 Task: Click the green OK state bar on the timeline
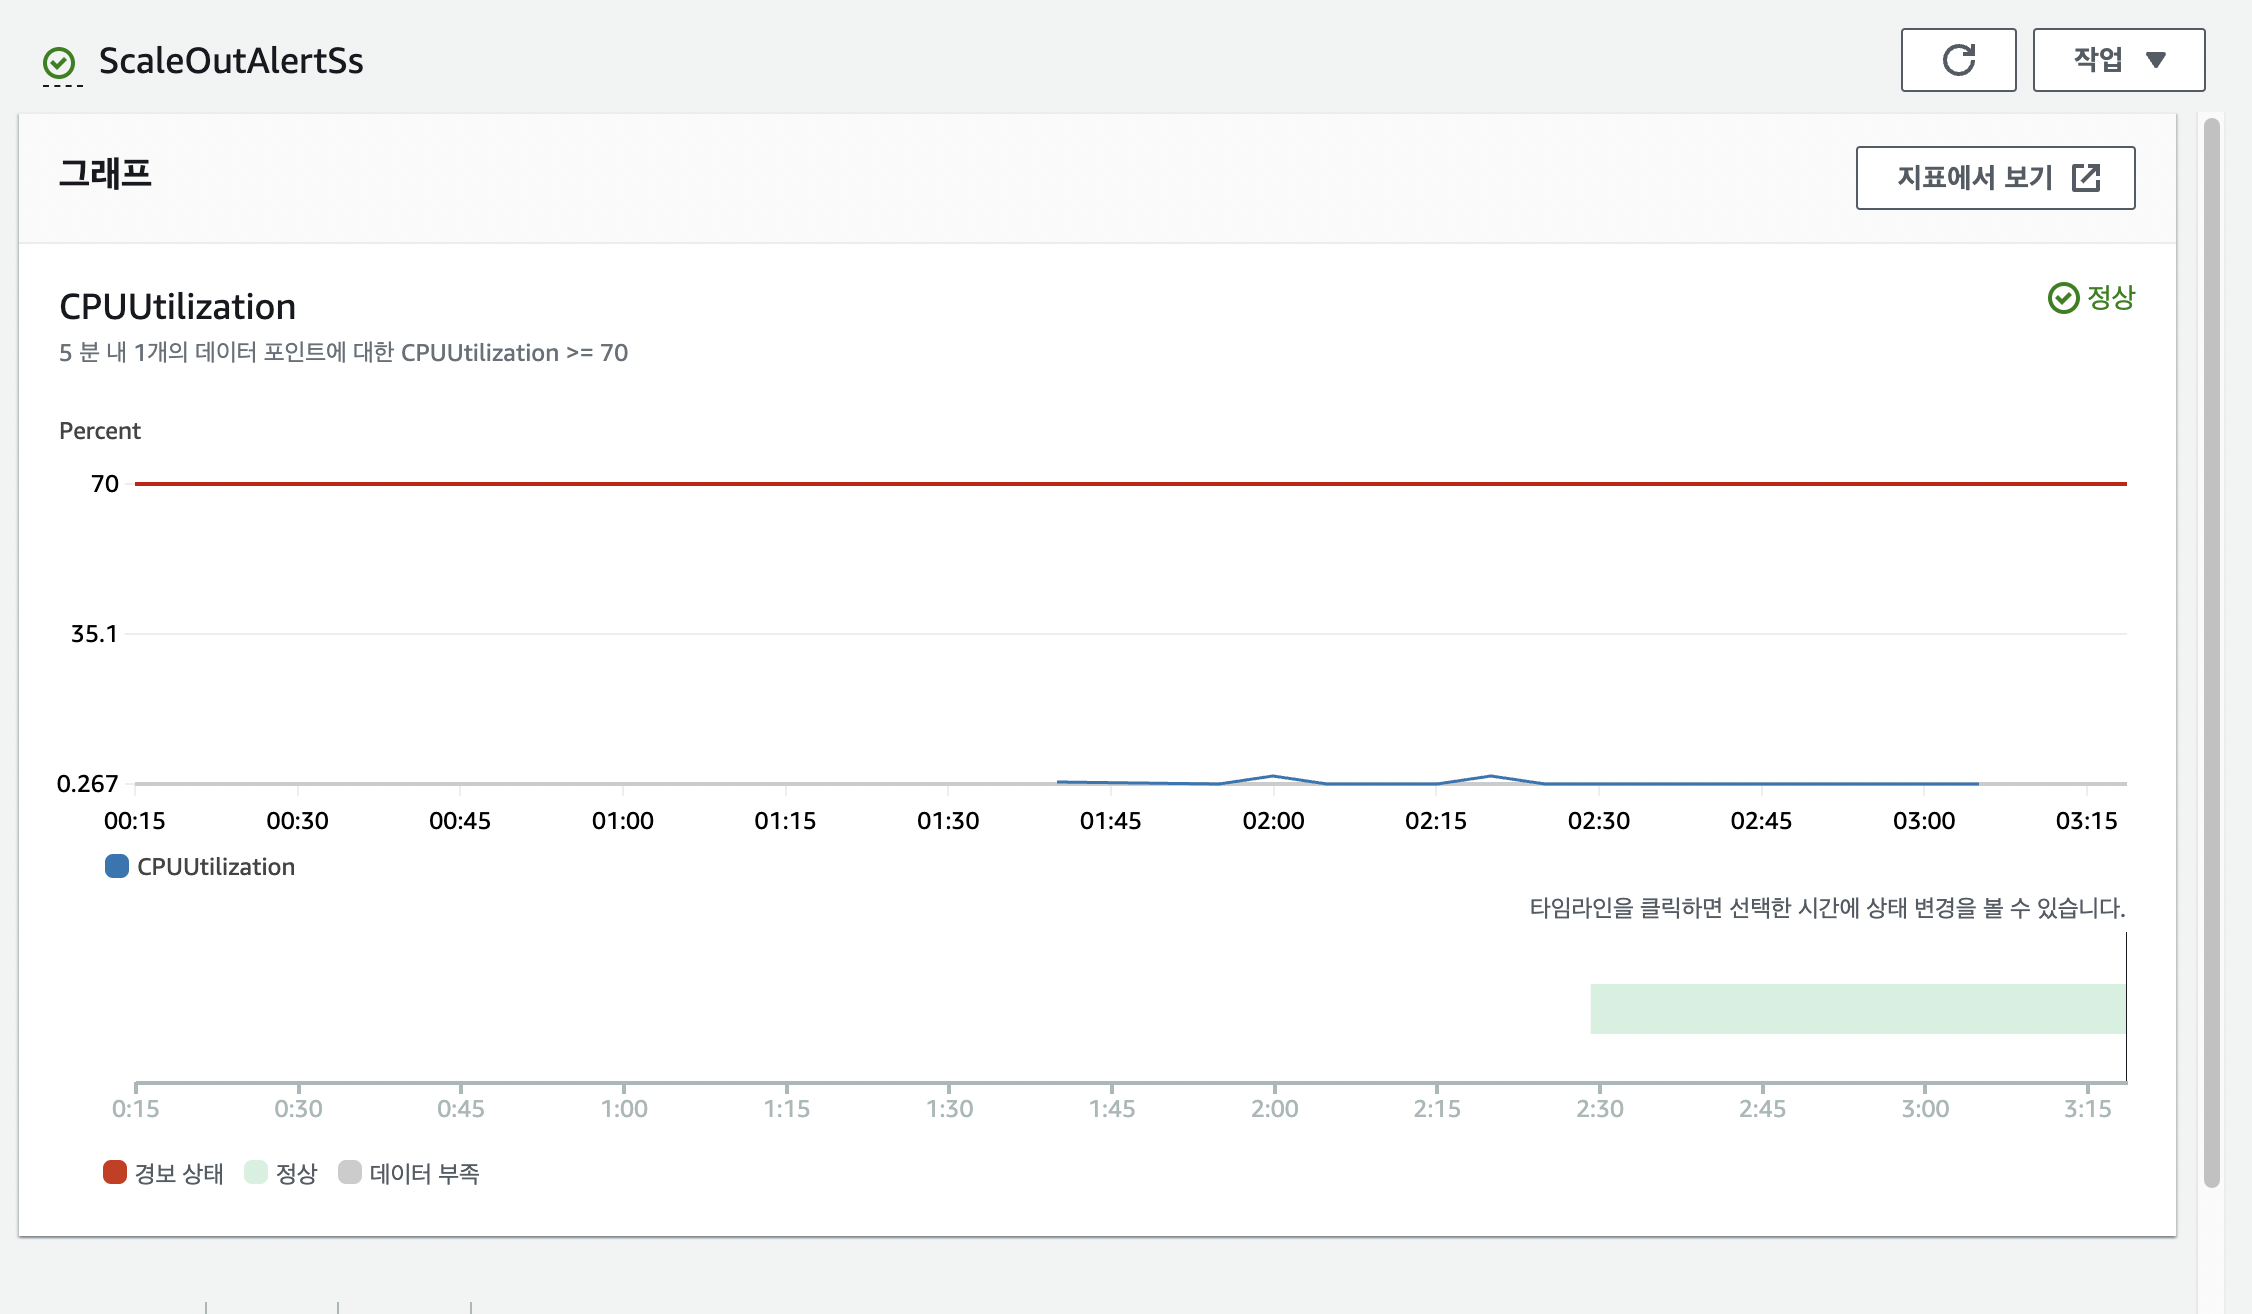tap(1858, 1008)
